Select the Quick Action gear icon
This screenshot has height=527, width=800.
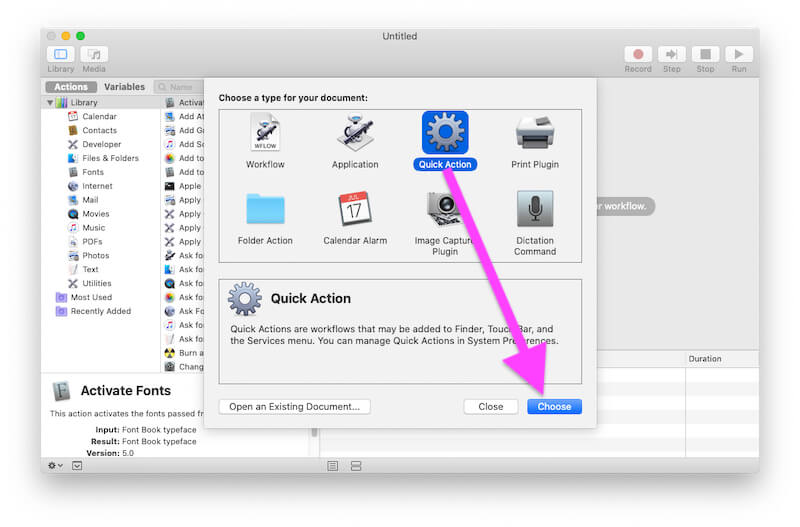(x=445, y=133)
